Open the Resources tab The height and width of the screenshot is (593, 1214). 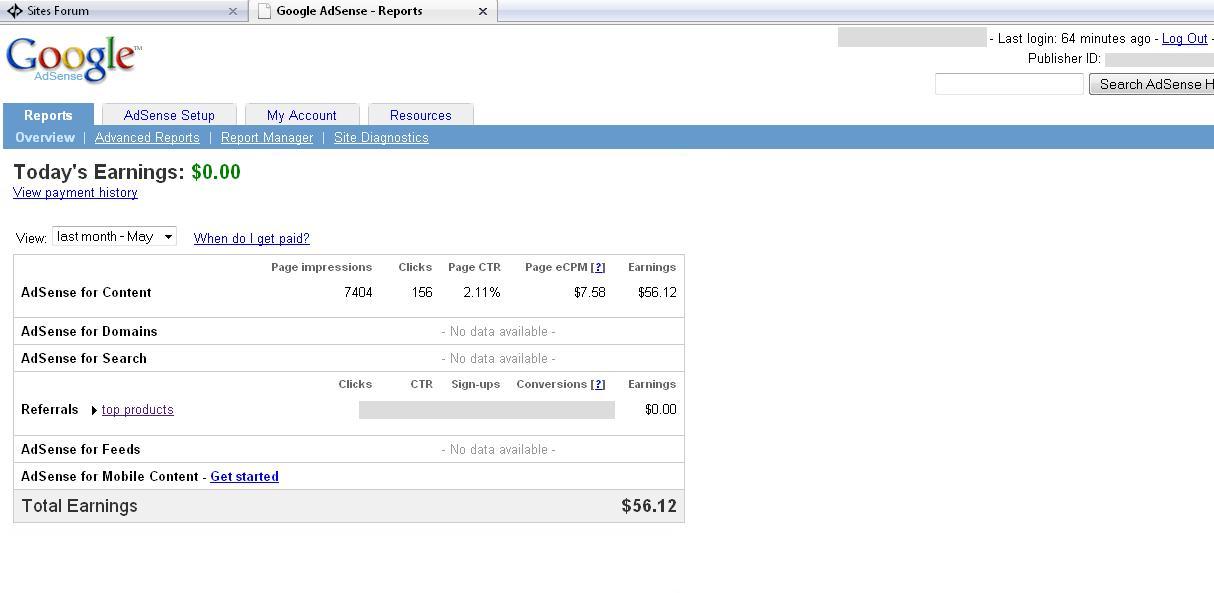click(x=421, y=115)
